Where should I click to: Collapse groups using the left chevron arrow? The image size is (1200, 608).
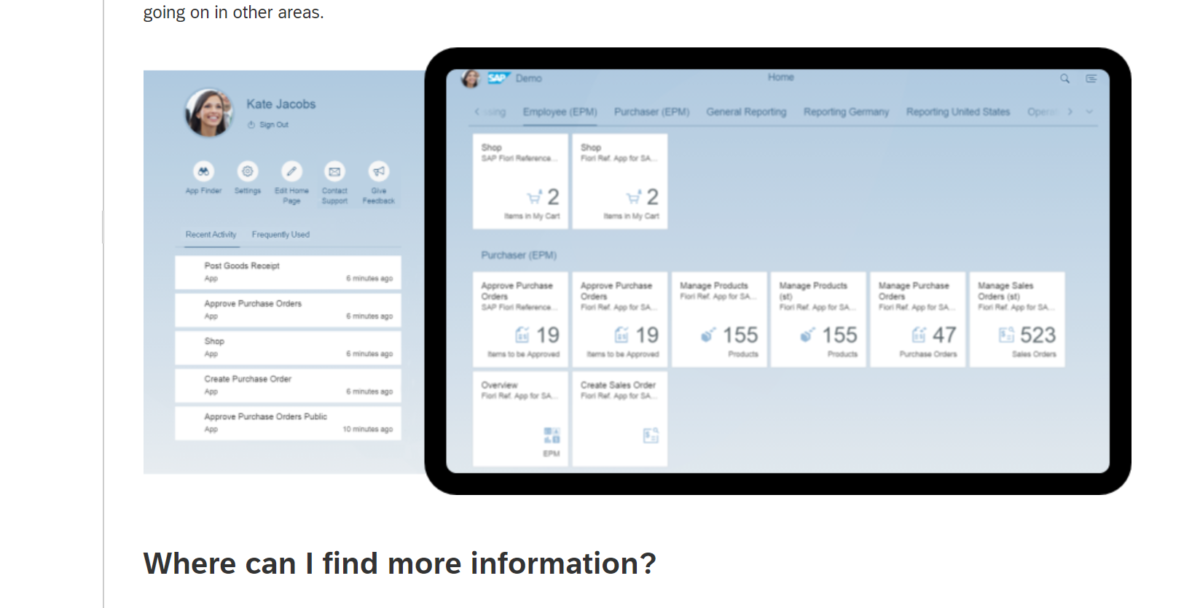pos(477,112)
